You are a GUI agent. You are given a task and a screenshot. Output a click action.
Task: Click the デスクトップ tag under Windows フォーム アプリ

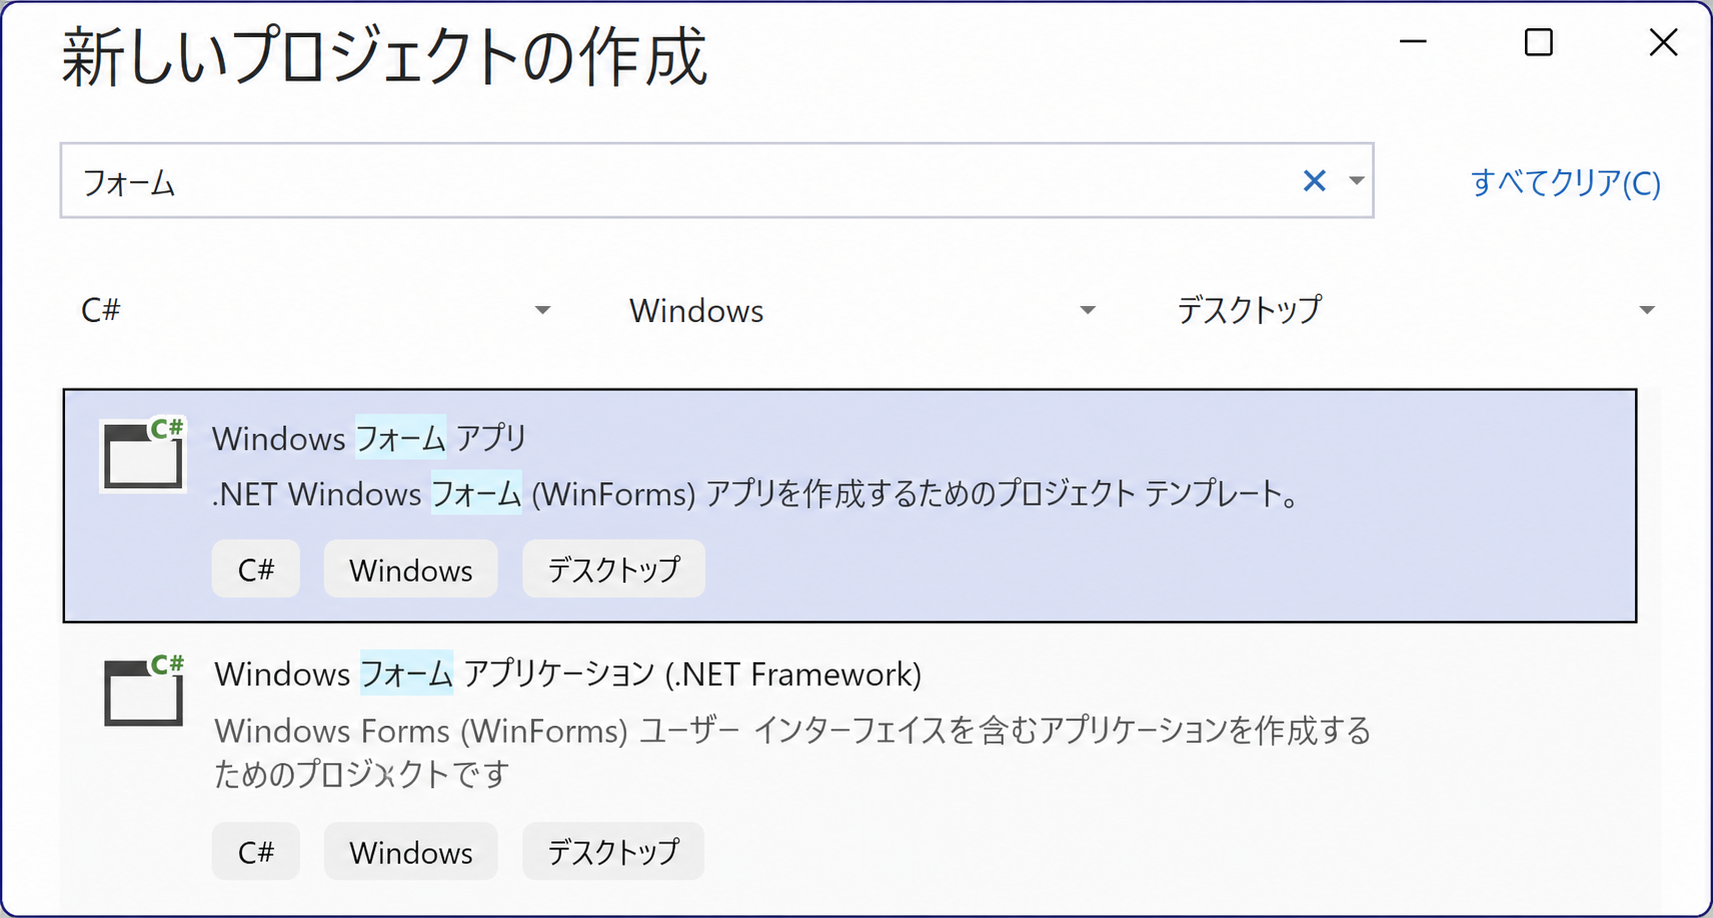tap(614, 570)
